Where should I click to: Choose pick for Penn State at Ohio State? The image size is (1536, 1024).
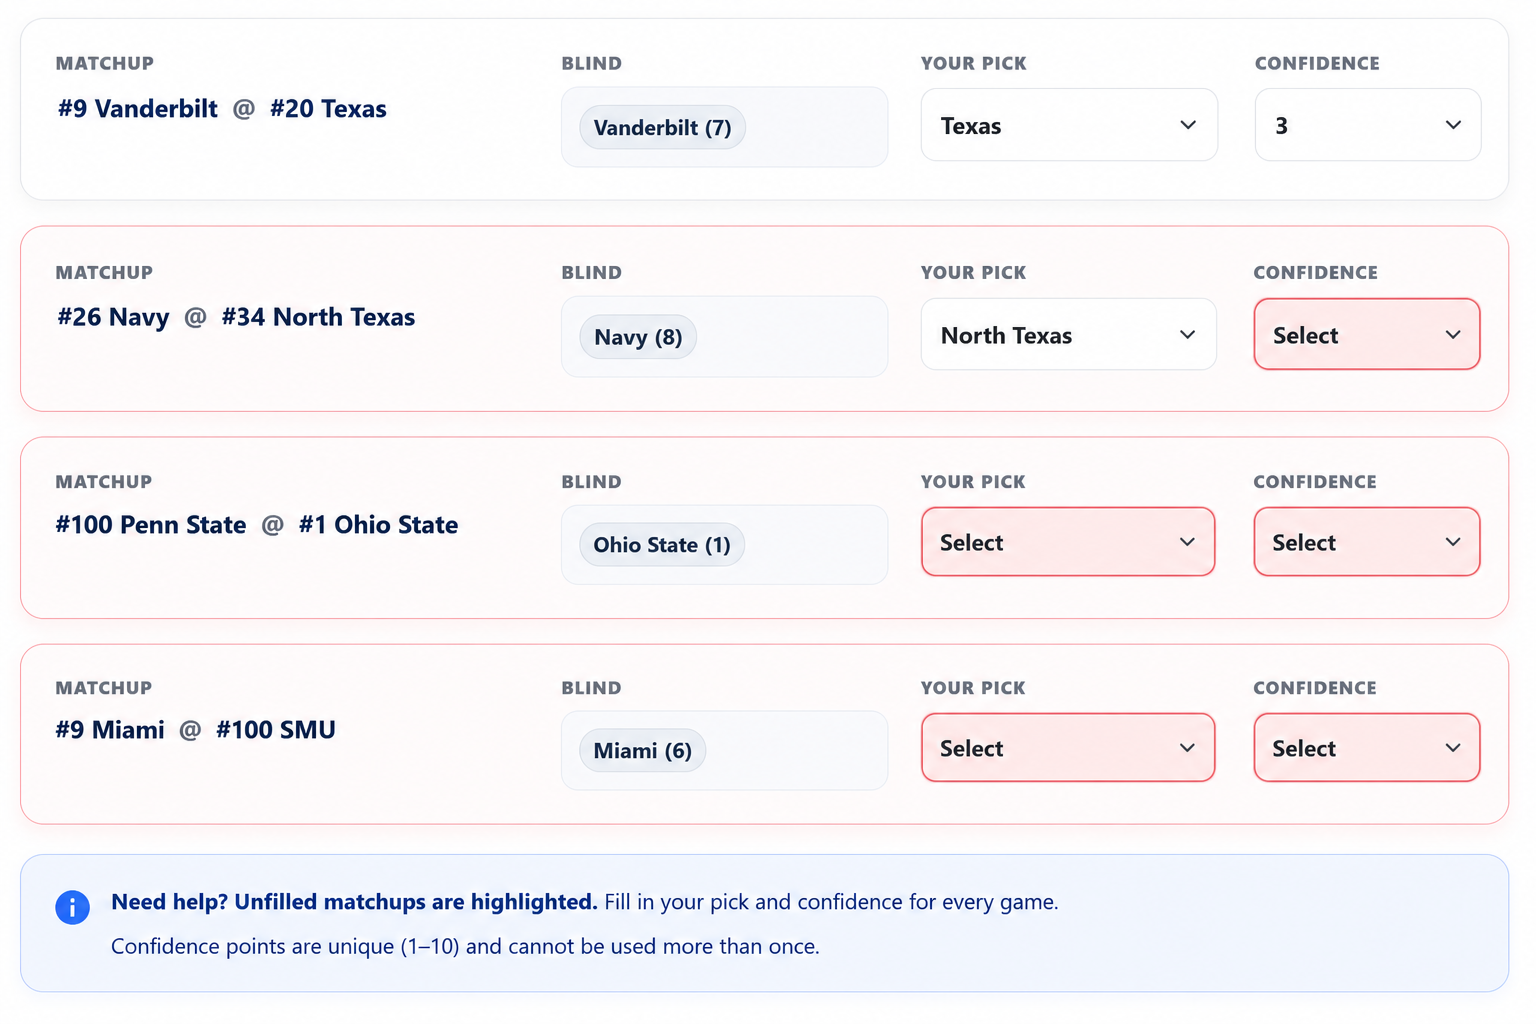(x=1068, y=542)
